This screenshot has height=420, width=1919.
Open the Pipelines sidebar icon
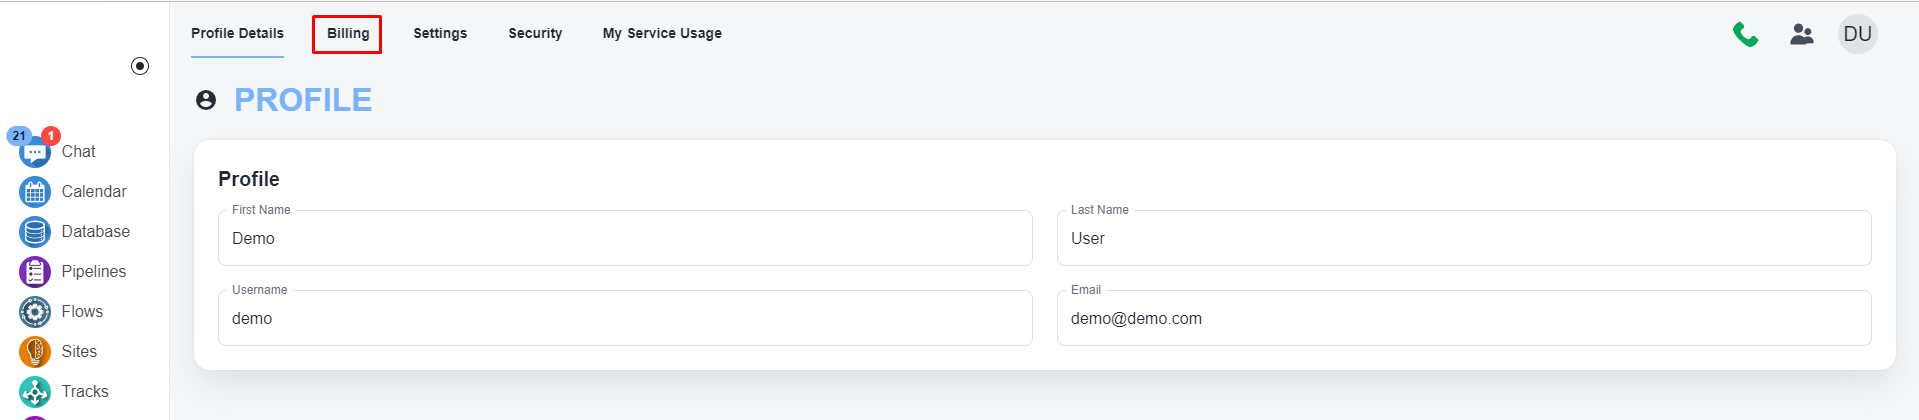point(35,272)
